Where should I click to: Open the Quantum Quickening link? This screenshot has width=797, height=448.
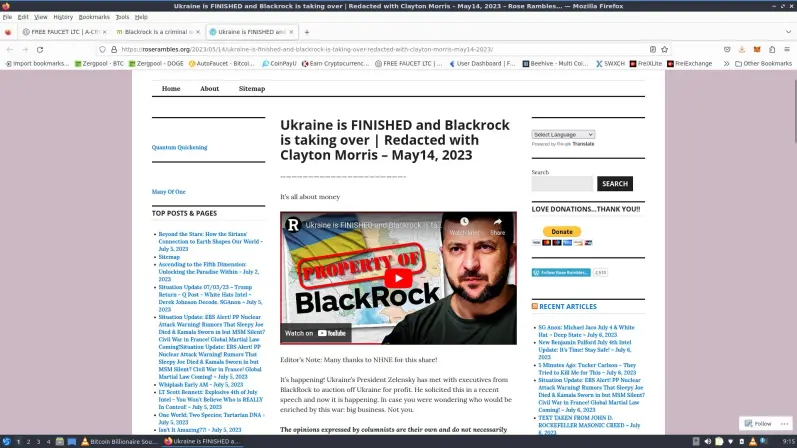179,147
